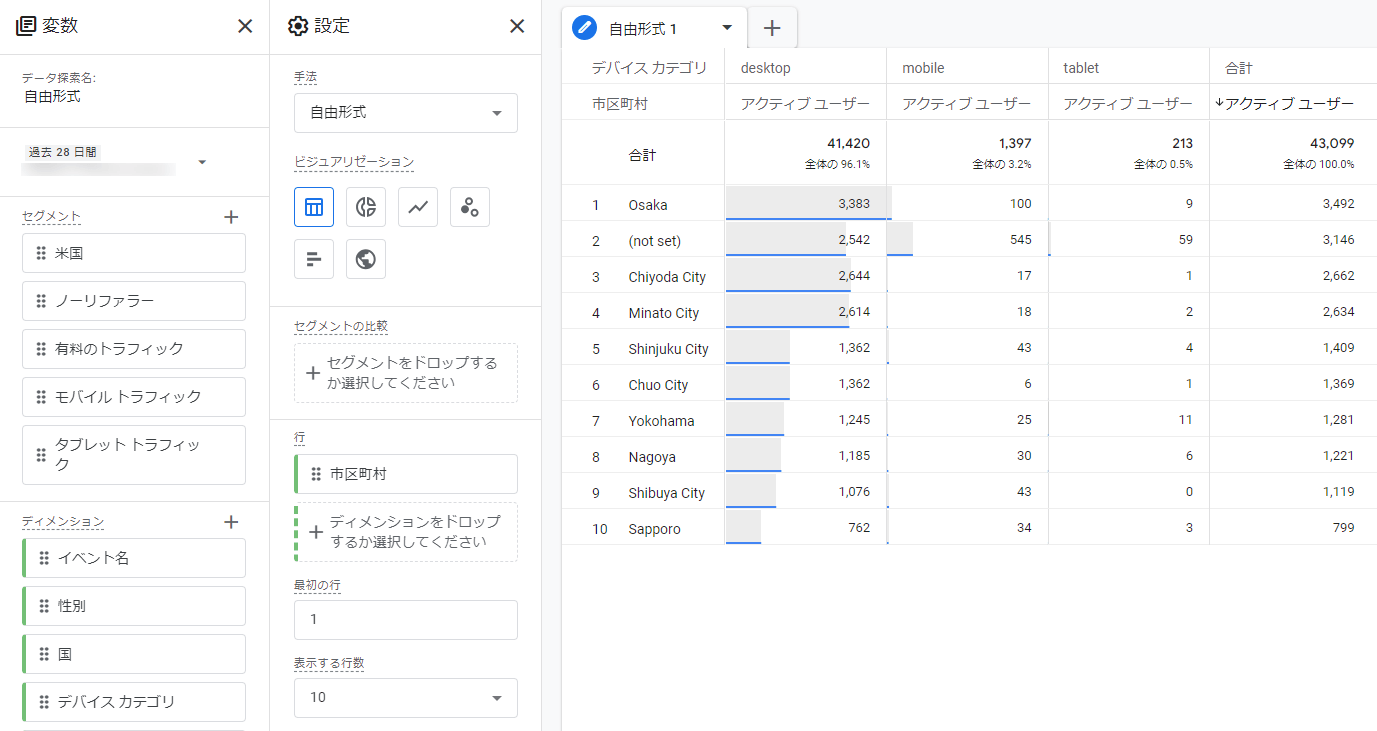The image size is (1377, 731).
Task: Add a new segment with plus icon
Action: pos(231,216)
